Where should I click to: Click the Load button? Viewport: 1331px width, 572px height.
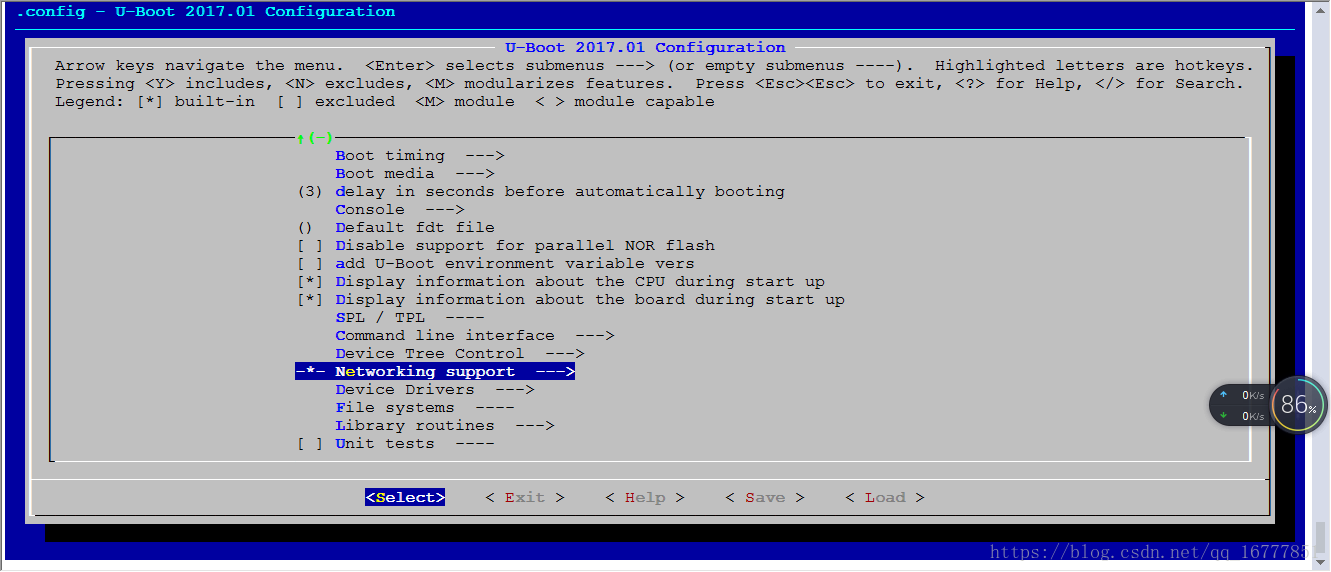885,497
